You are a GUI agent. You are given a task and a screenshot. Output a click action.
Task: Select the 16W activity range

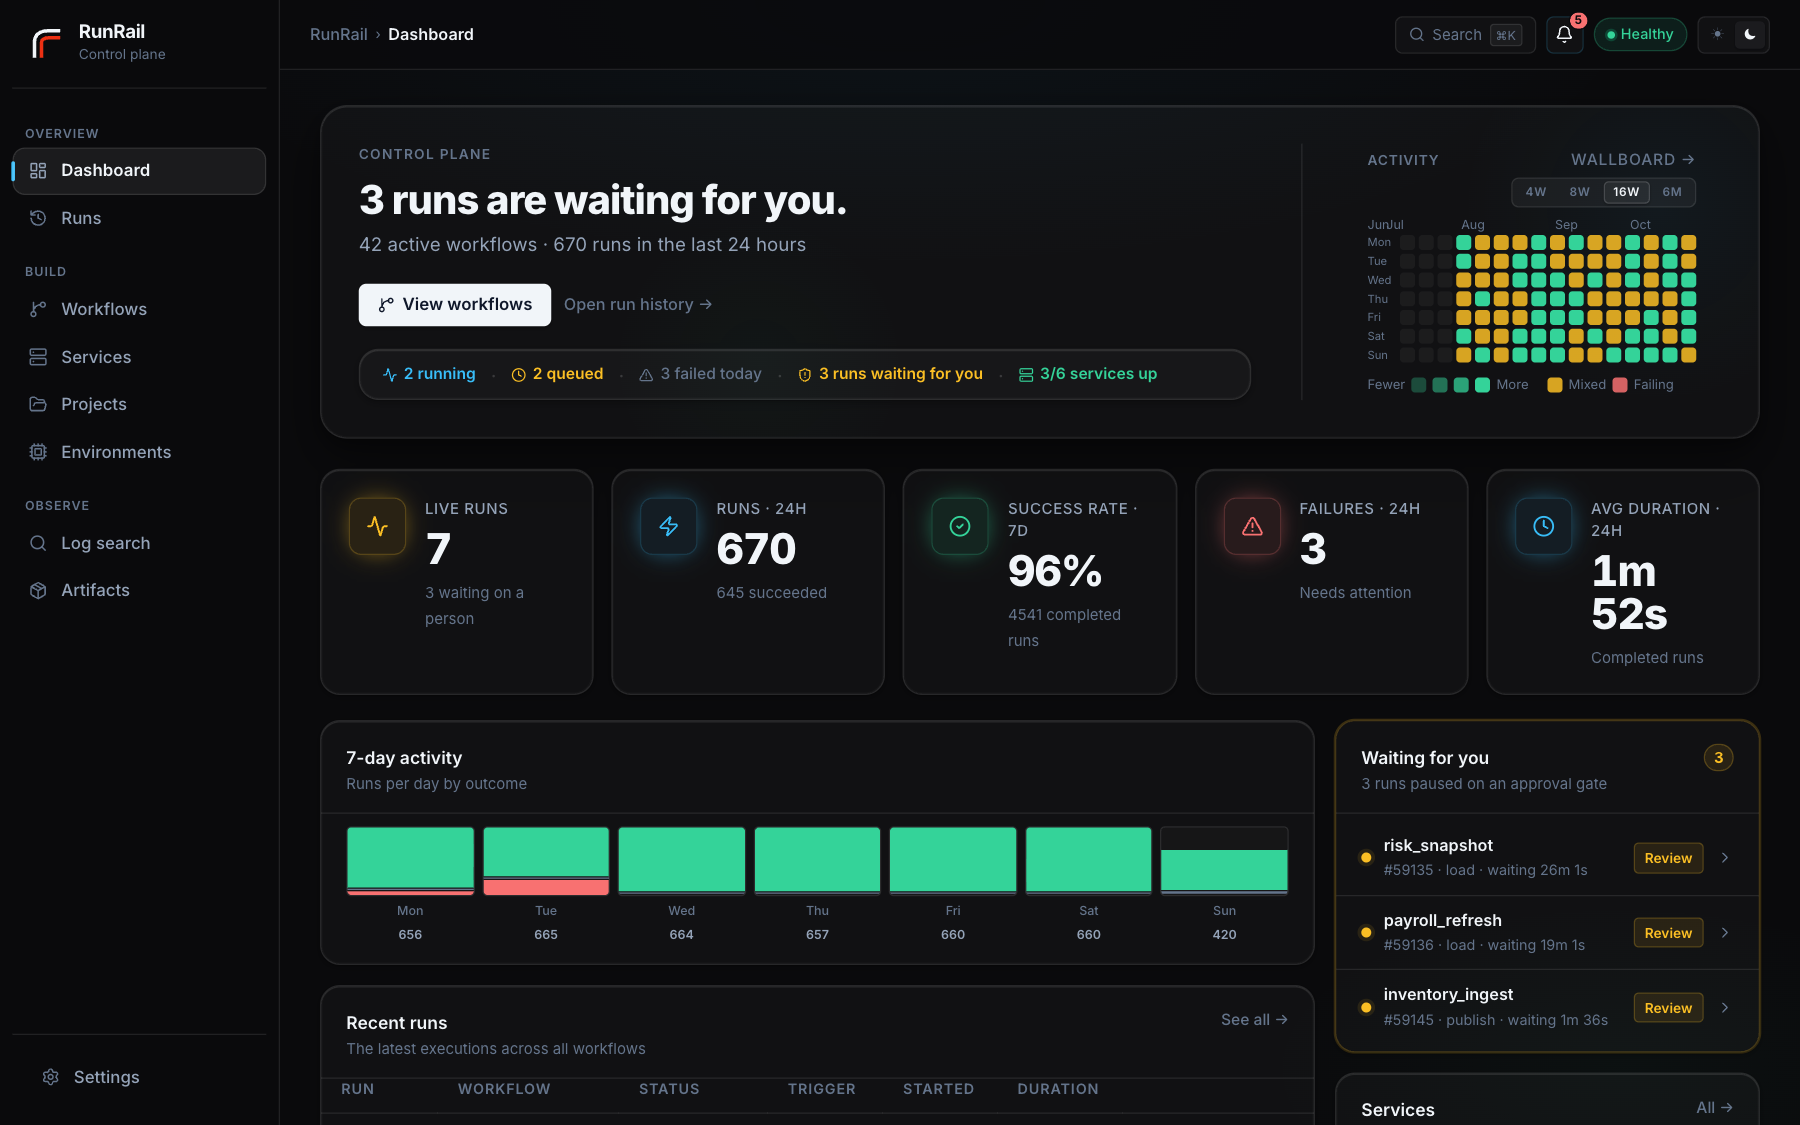[1626, 192]
